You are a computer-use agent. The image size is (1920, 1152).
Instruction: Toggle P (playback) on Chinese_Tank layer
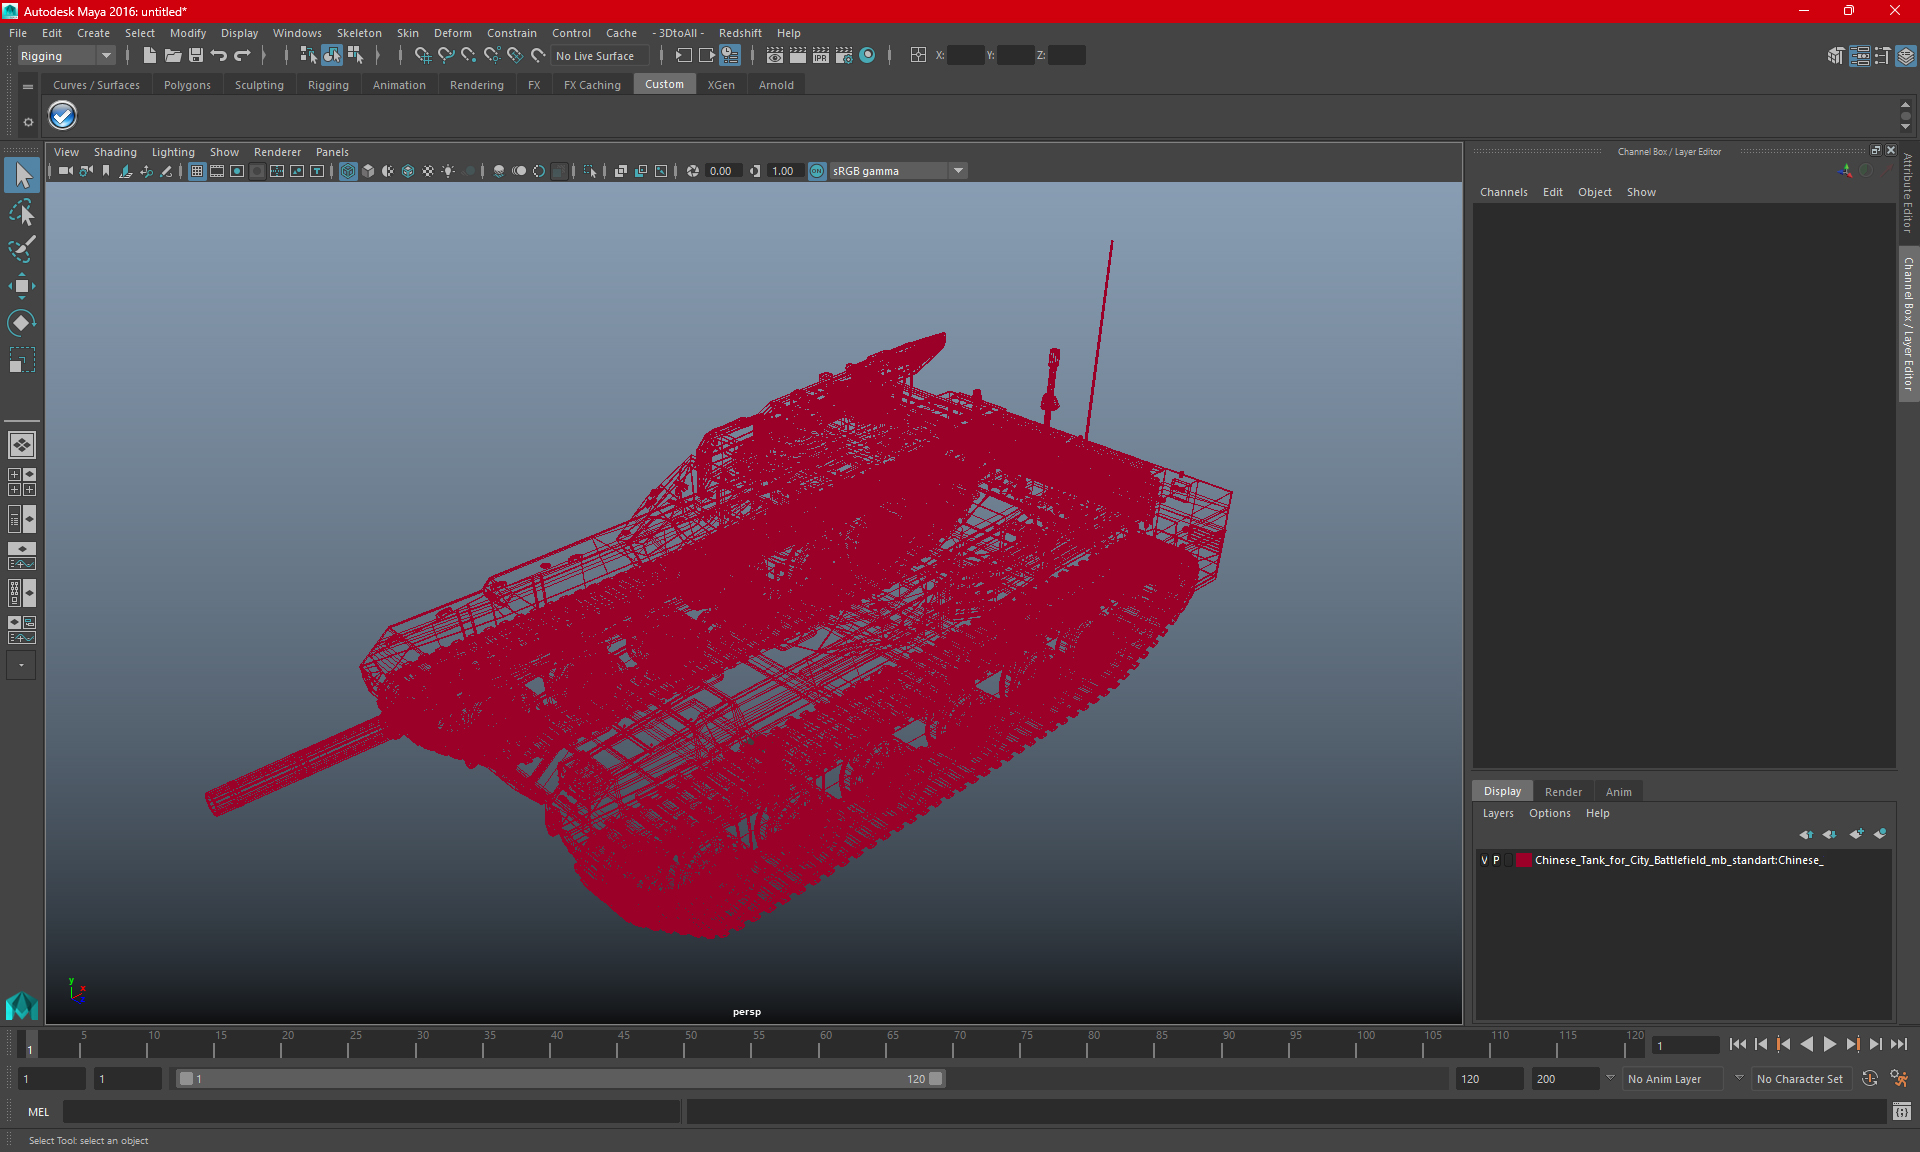point(1496,860)
